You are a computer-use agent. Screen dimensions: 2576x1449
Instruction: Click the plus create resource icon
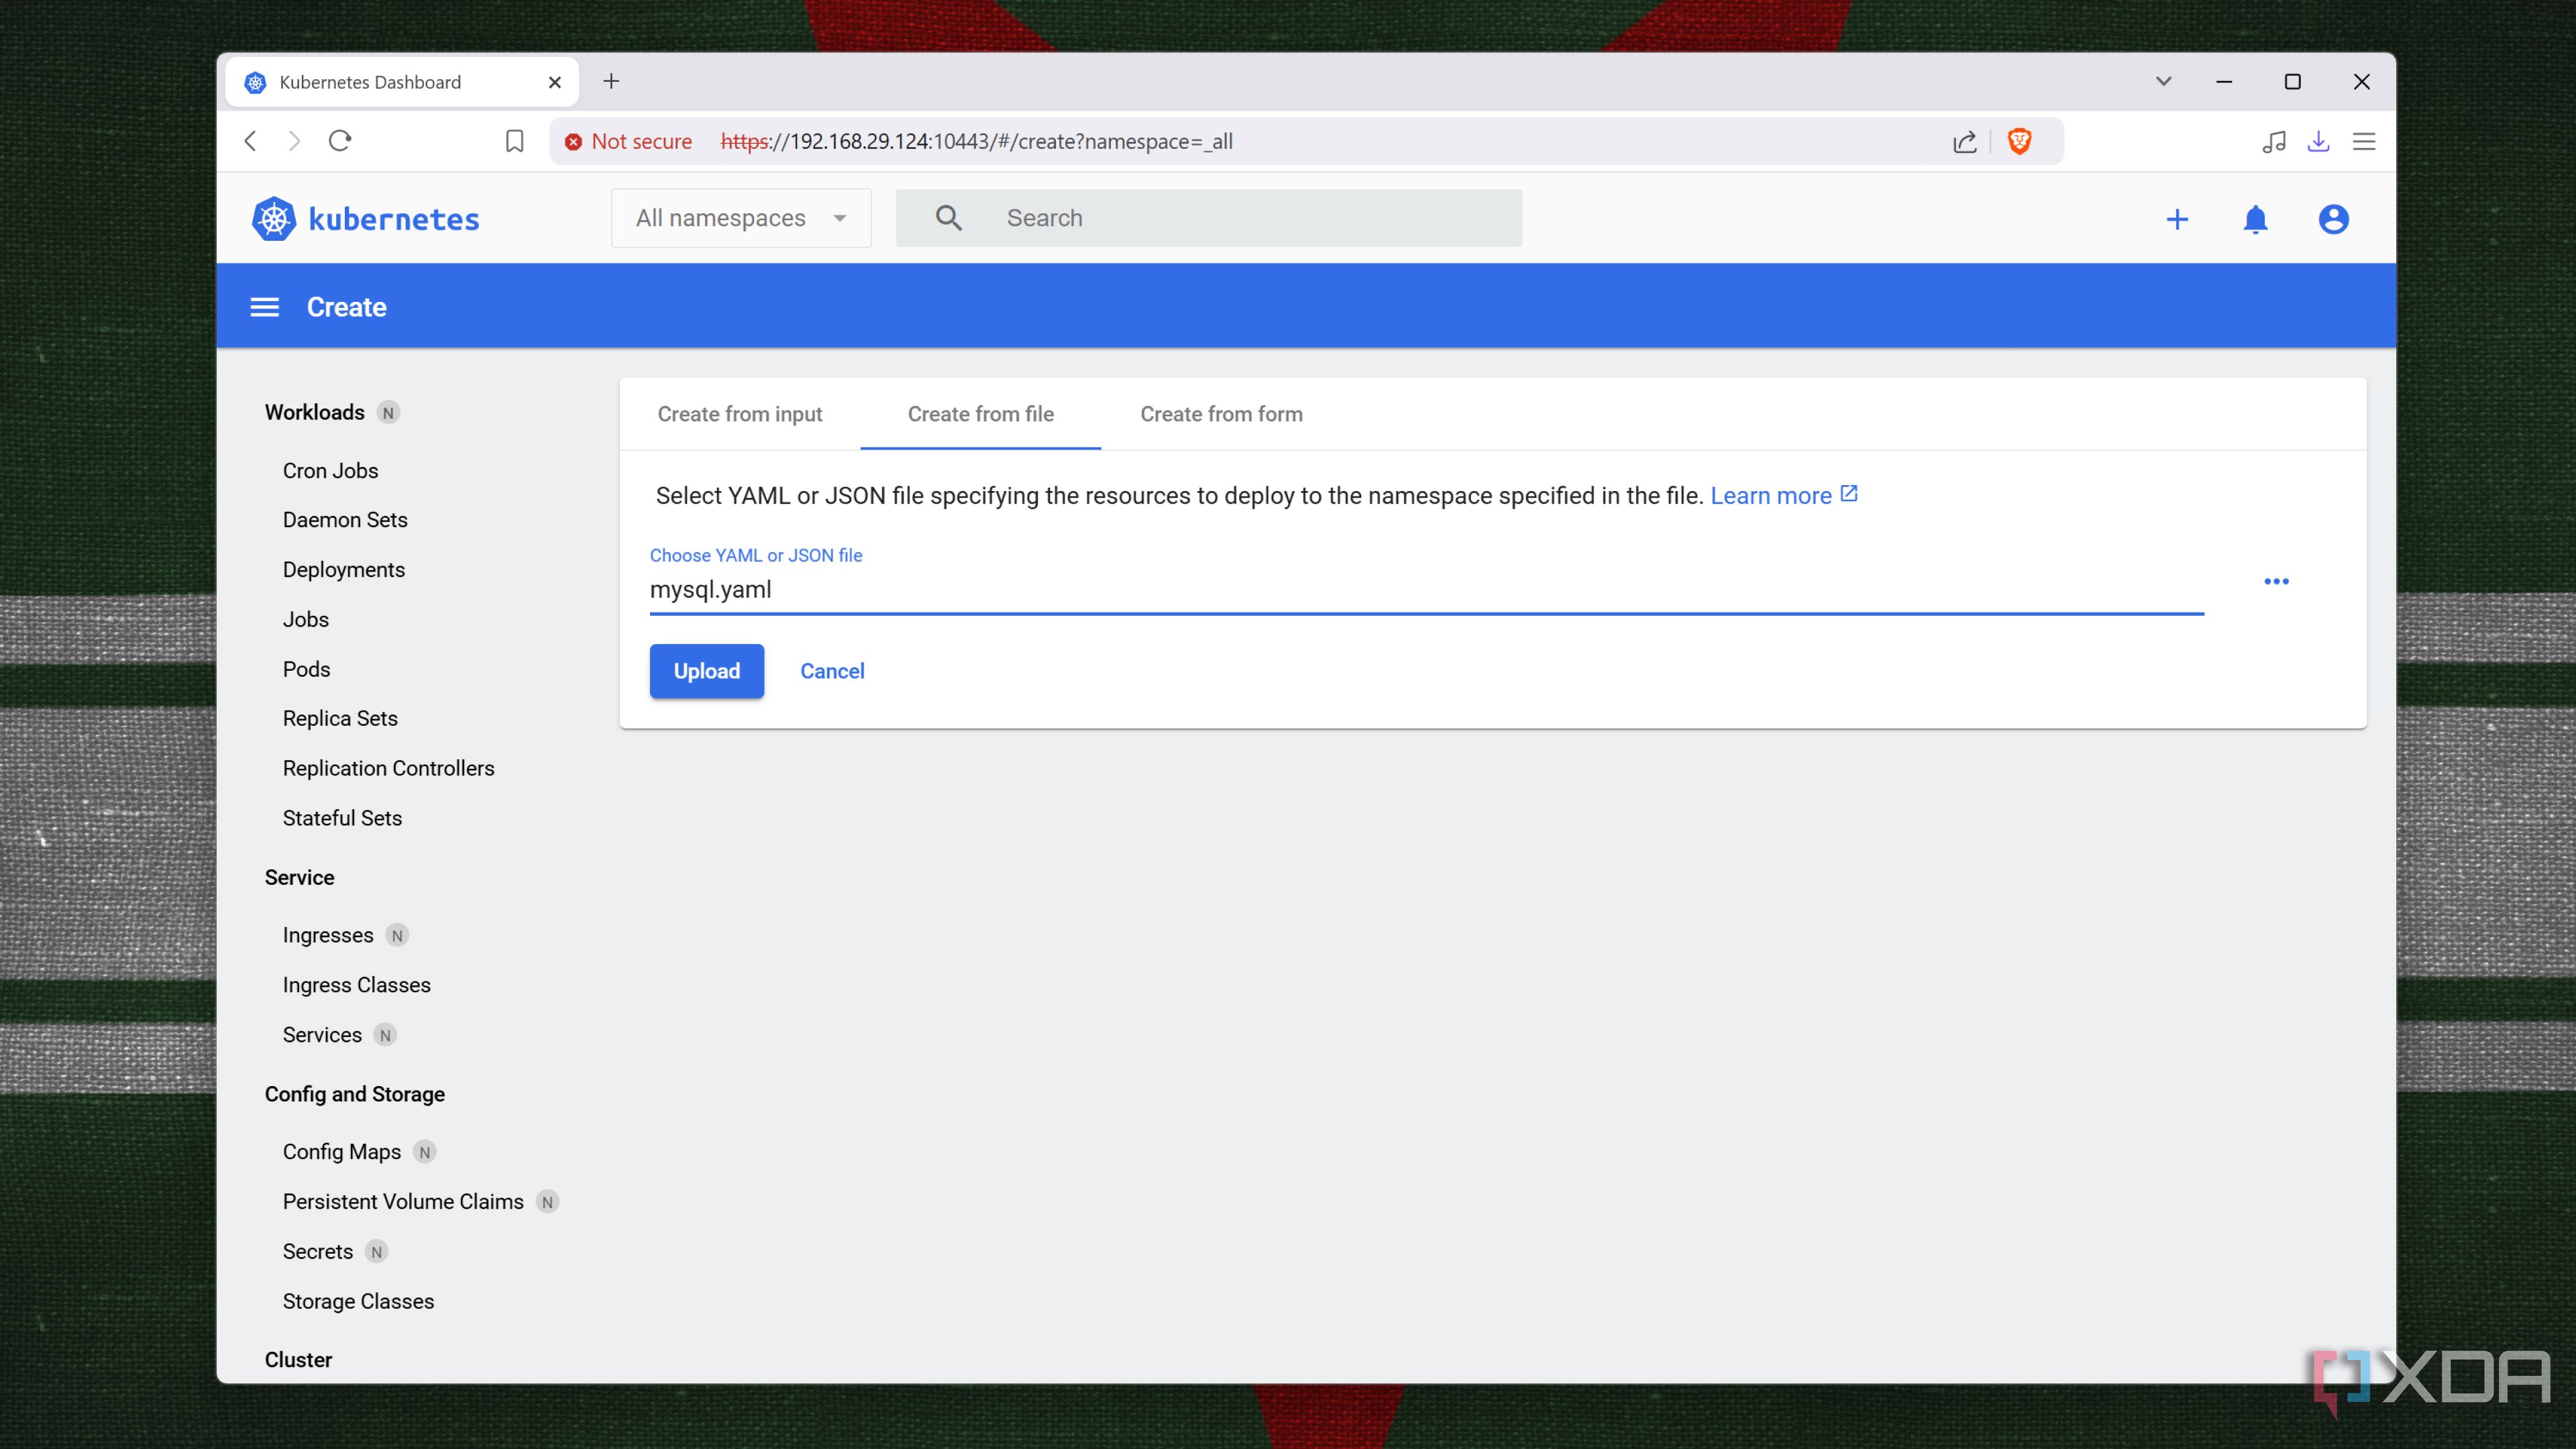pos(2177,219)
